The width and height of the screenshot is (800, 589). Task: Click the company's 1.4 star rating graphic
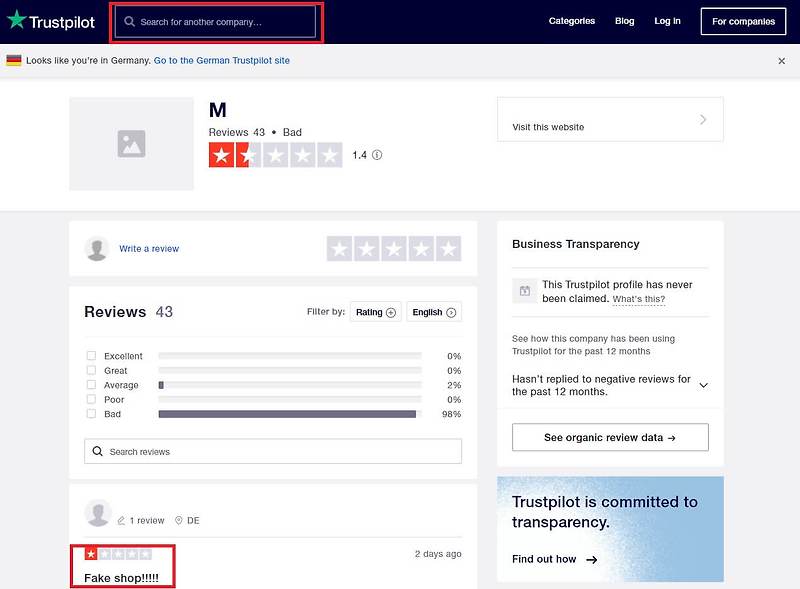276,155
